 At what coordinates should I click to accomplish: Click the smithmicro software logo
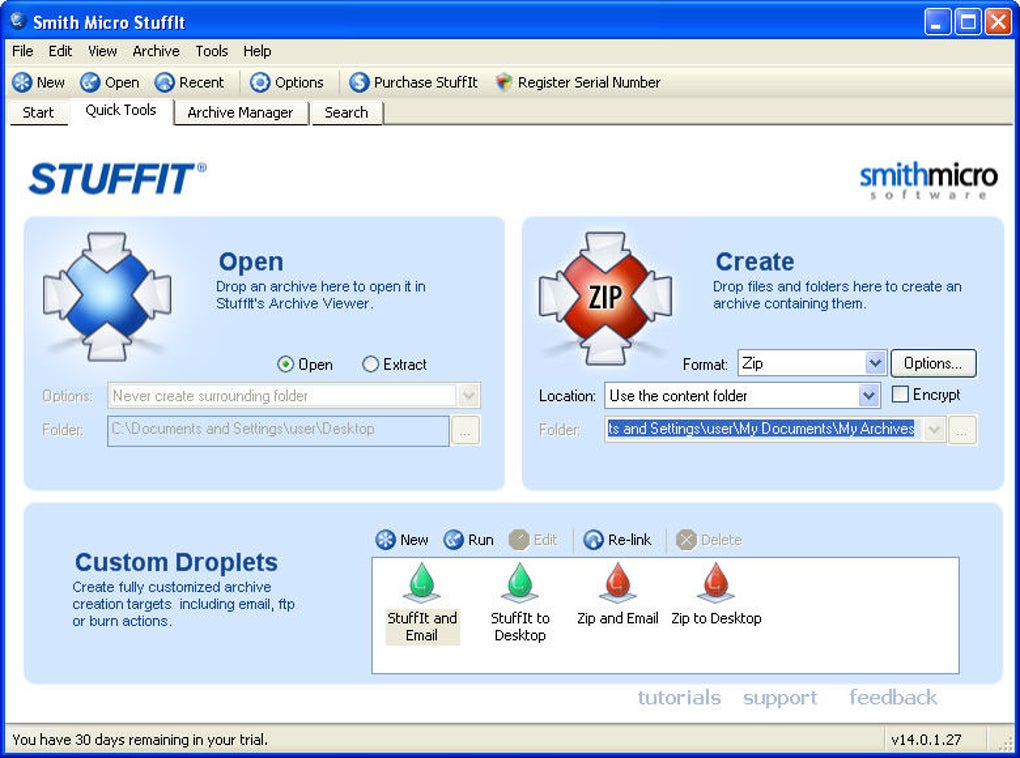(x=928, y=180)
